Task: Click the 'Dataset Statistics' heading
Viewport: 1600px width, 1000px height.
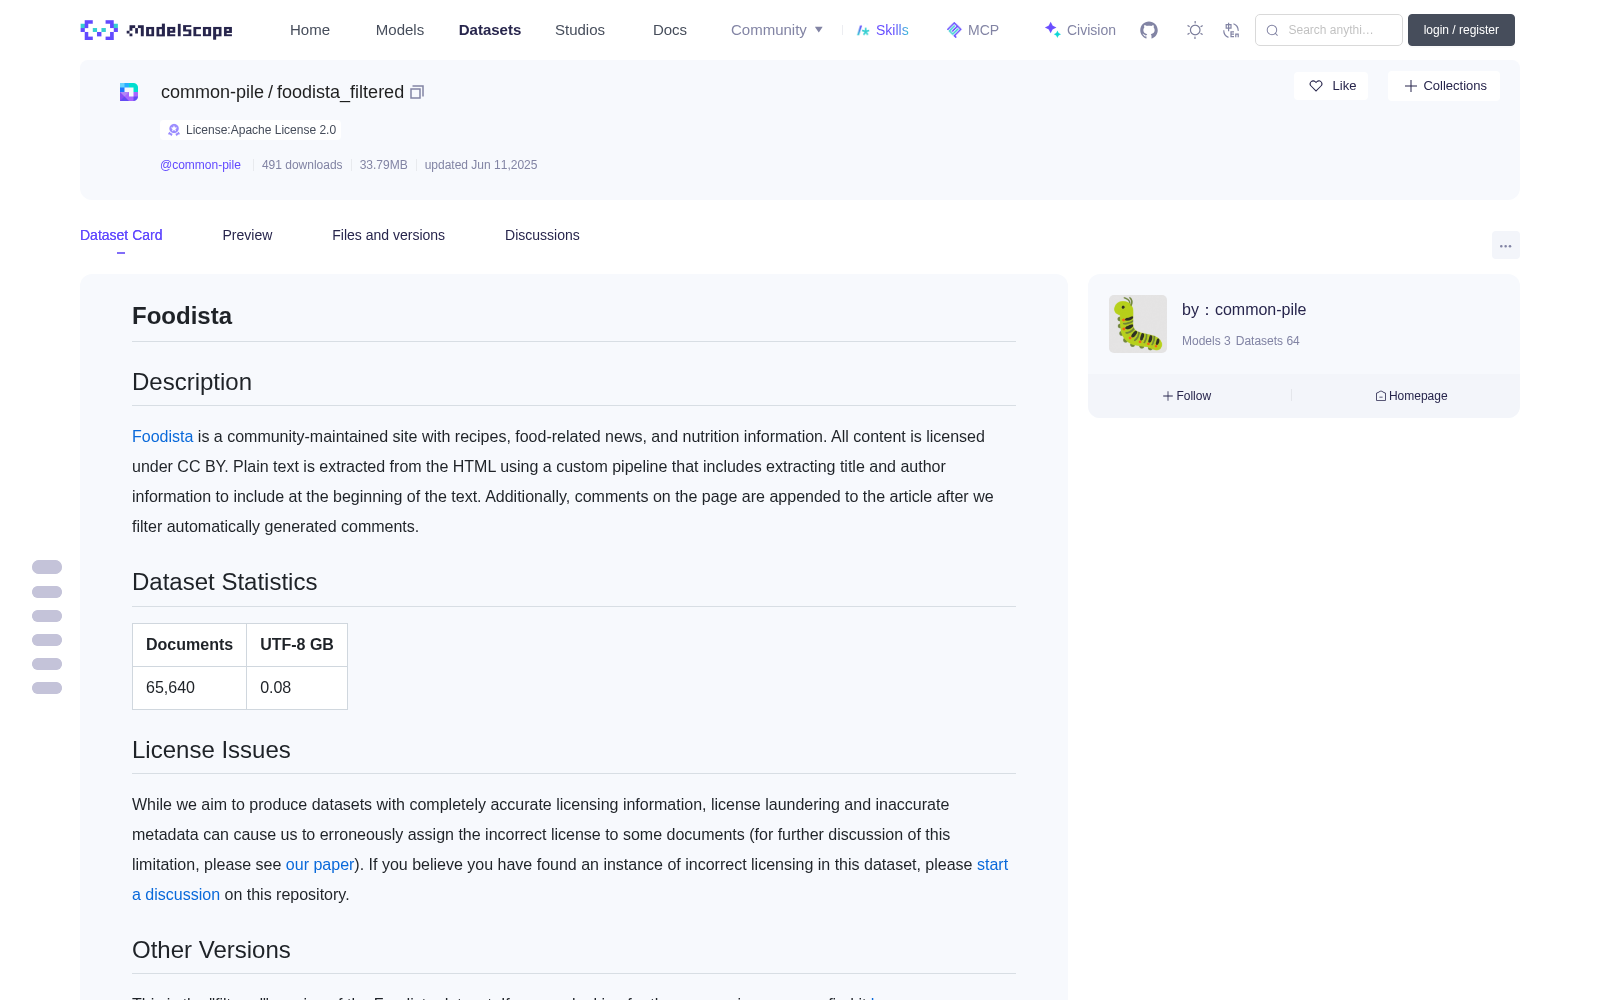Action: [225, 582]
